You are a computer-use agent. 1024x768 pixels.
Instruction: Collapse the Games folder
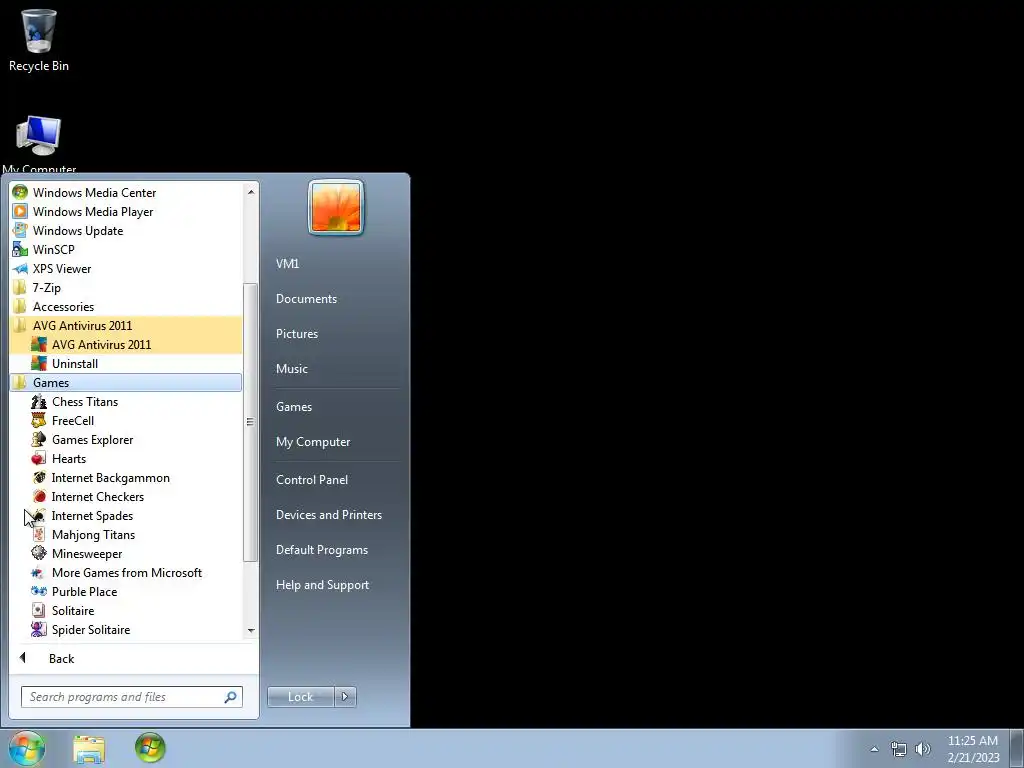[x=126, y=382]
